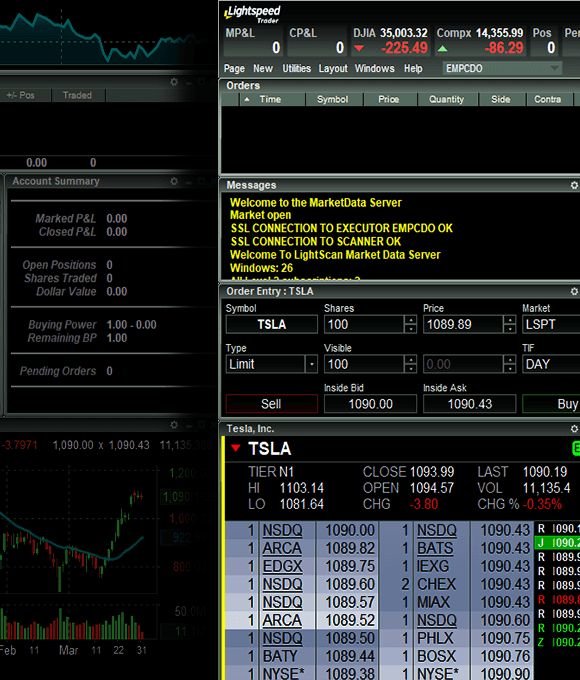Click the Sell button

[x=272, y=404]
